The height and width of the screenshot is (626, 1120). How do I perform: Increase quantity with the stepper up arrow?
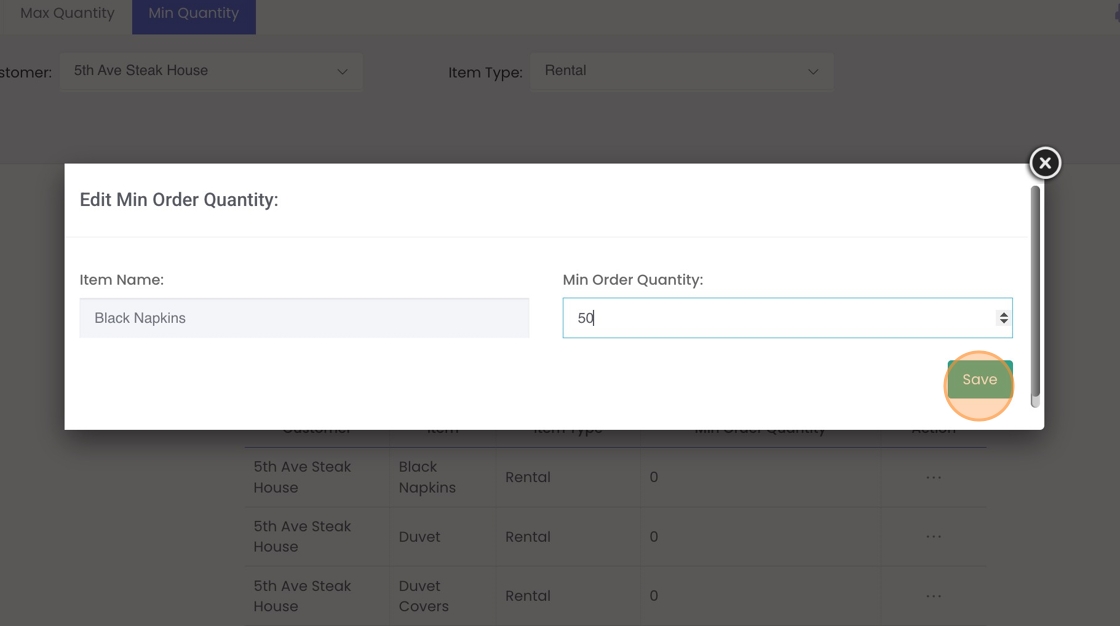tap(1003, 314)
